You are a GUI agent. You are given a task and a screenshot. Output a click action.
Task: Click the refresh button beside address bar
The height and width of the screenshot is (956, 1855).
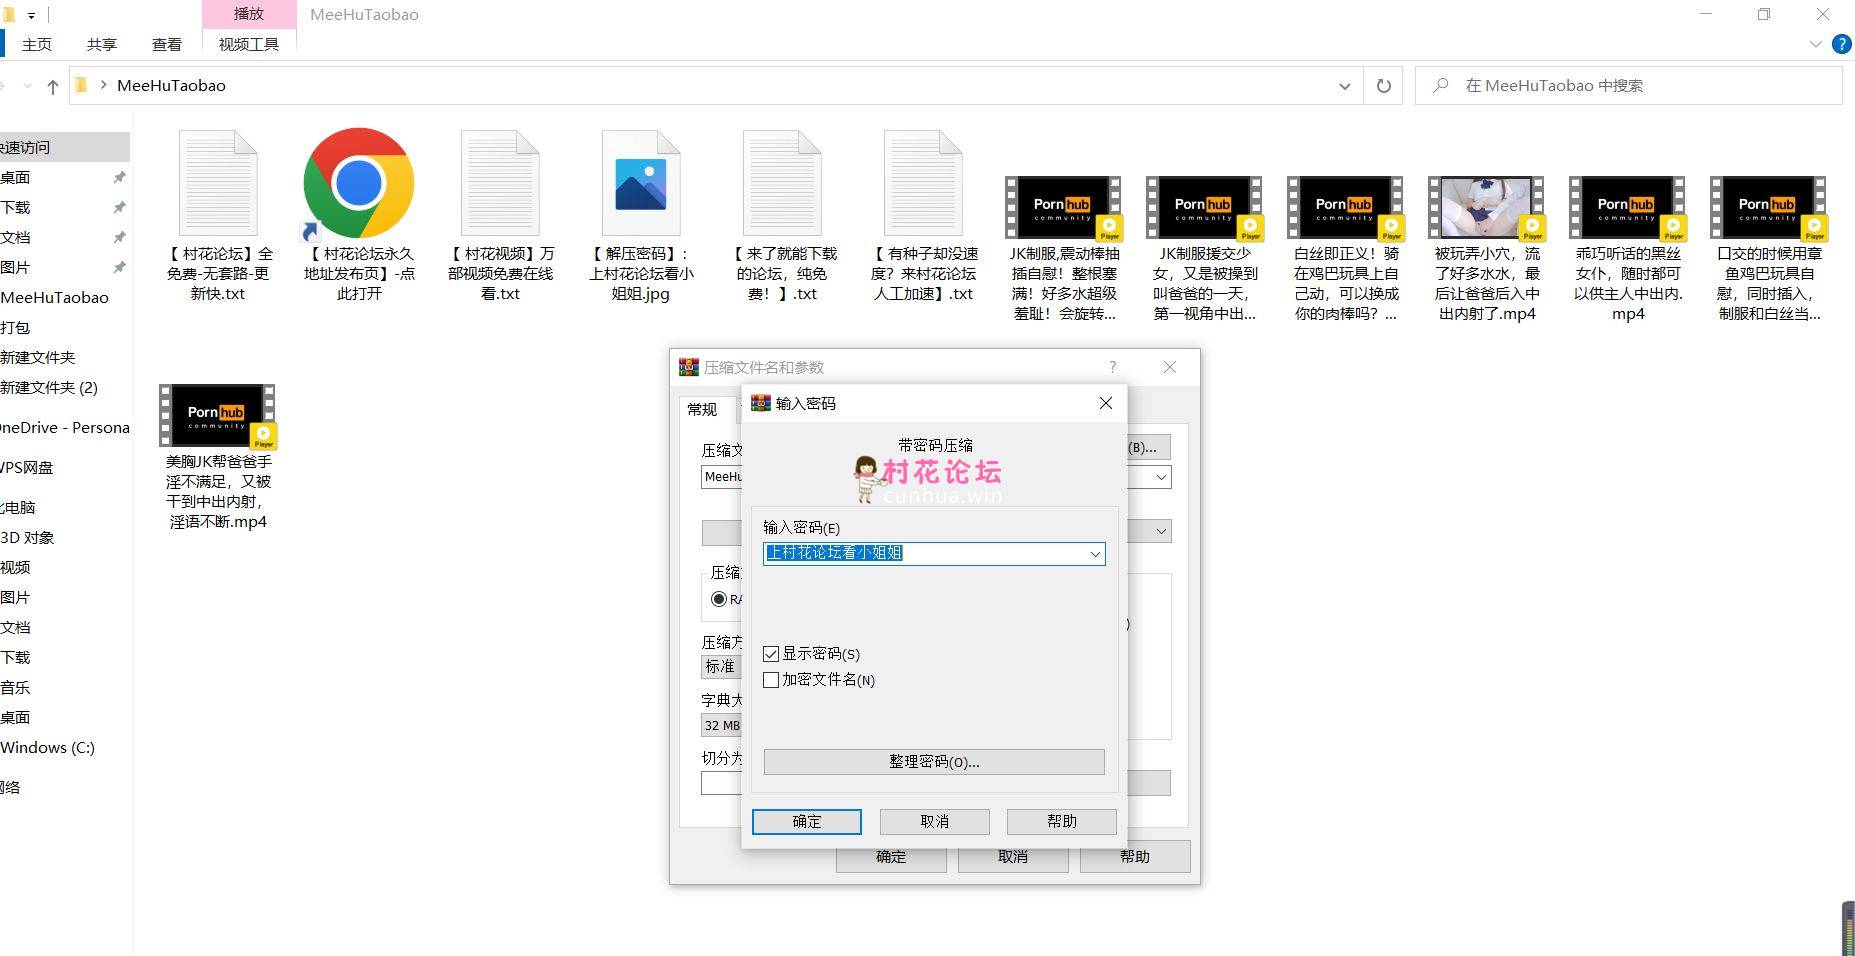point(1383,86)
